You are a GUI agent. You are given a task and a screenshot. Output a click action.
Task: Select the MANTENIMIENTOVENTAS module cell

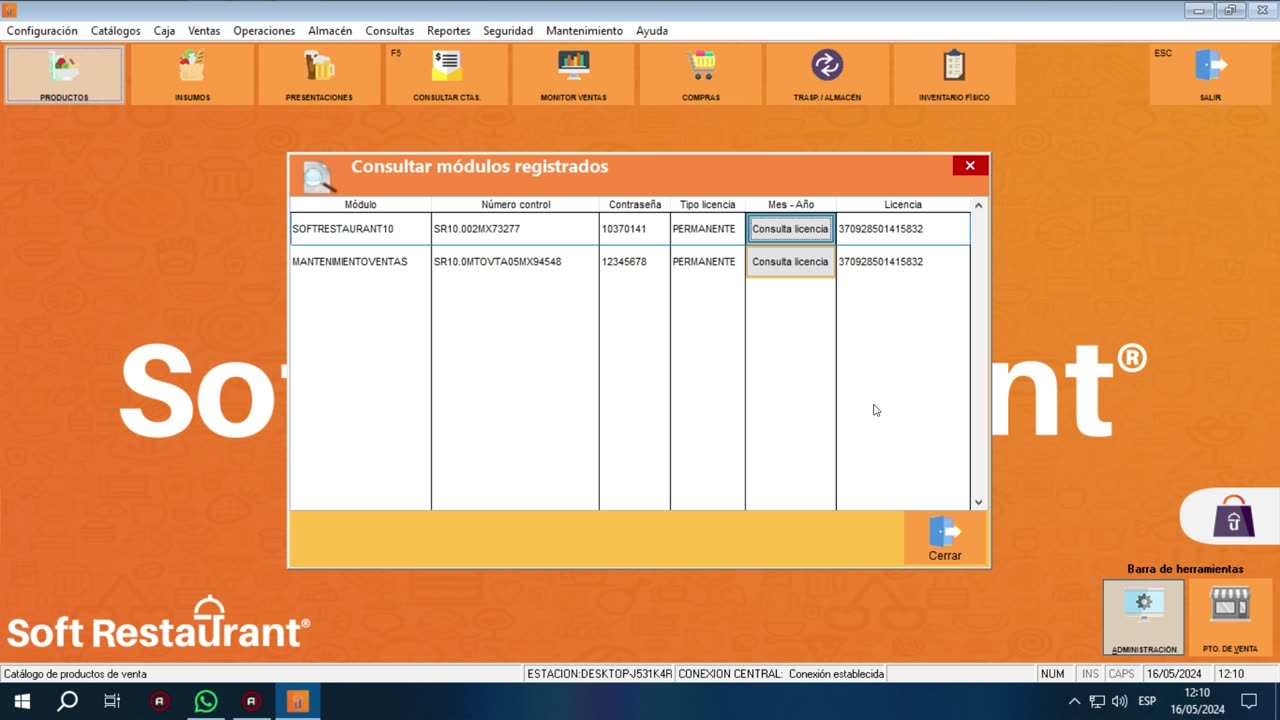[361, 262]
